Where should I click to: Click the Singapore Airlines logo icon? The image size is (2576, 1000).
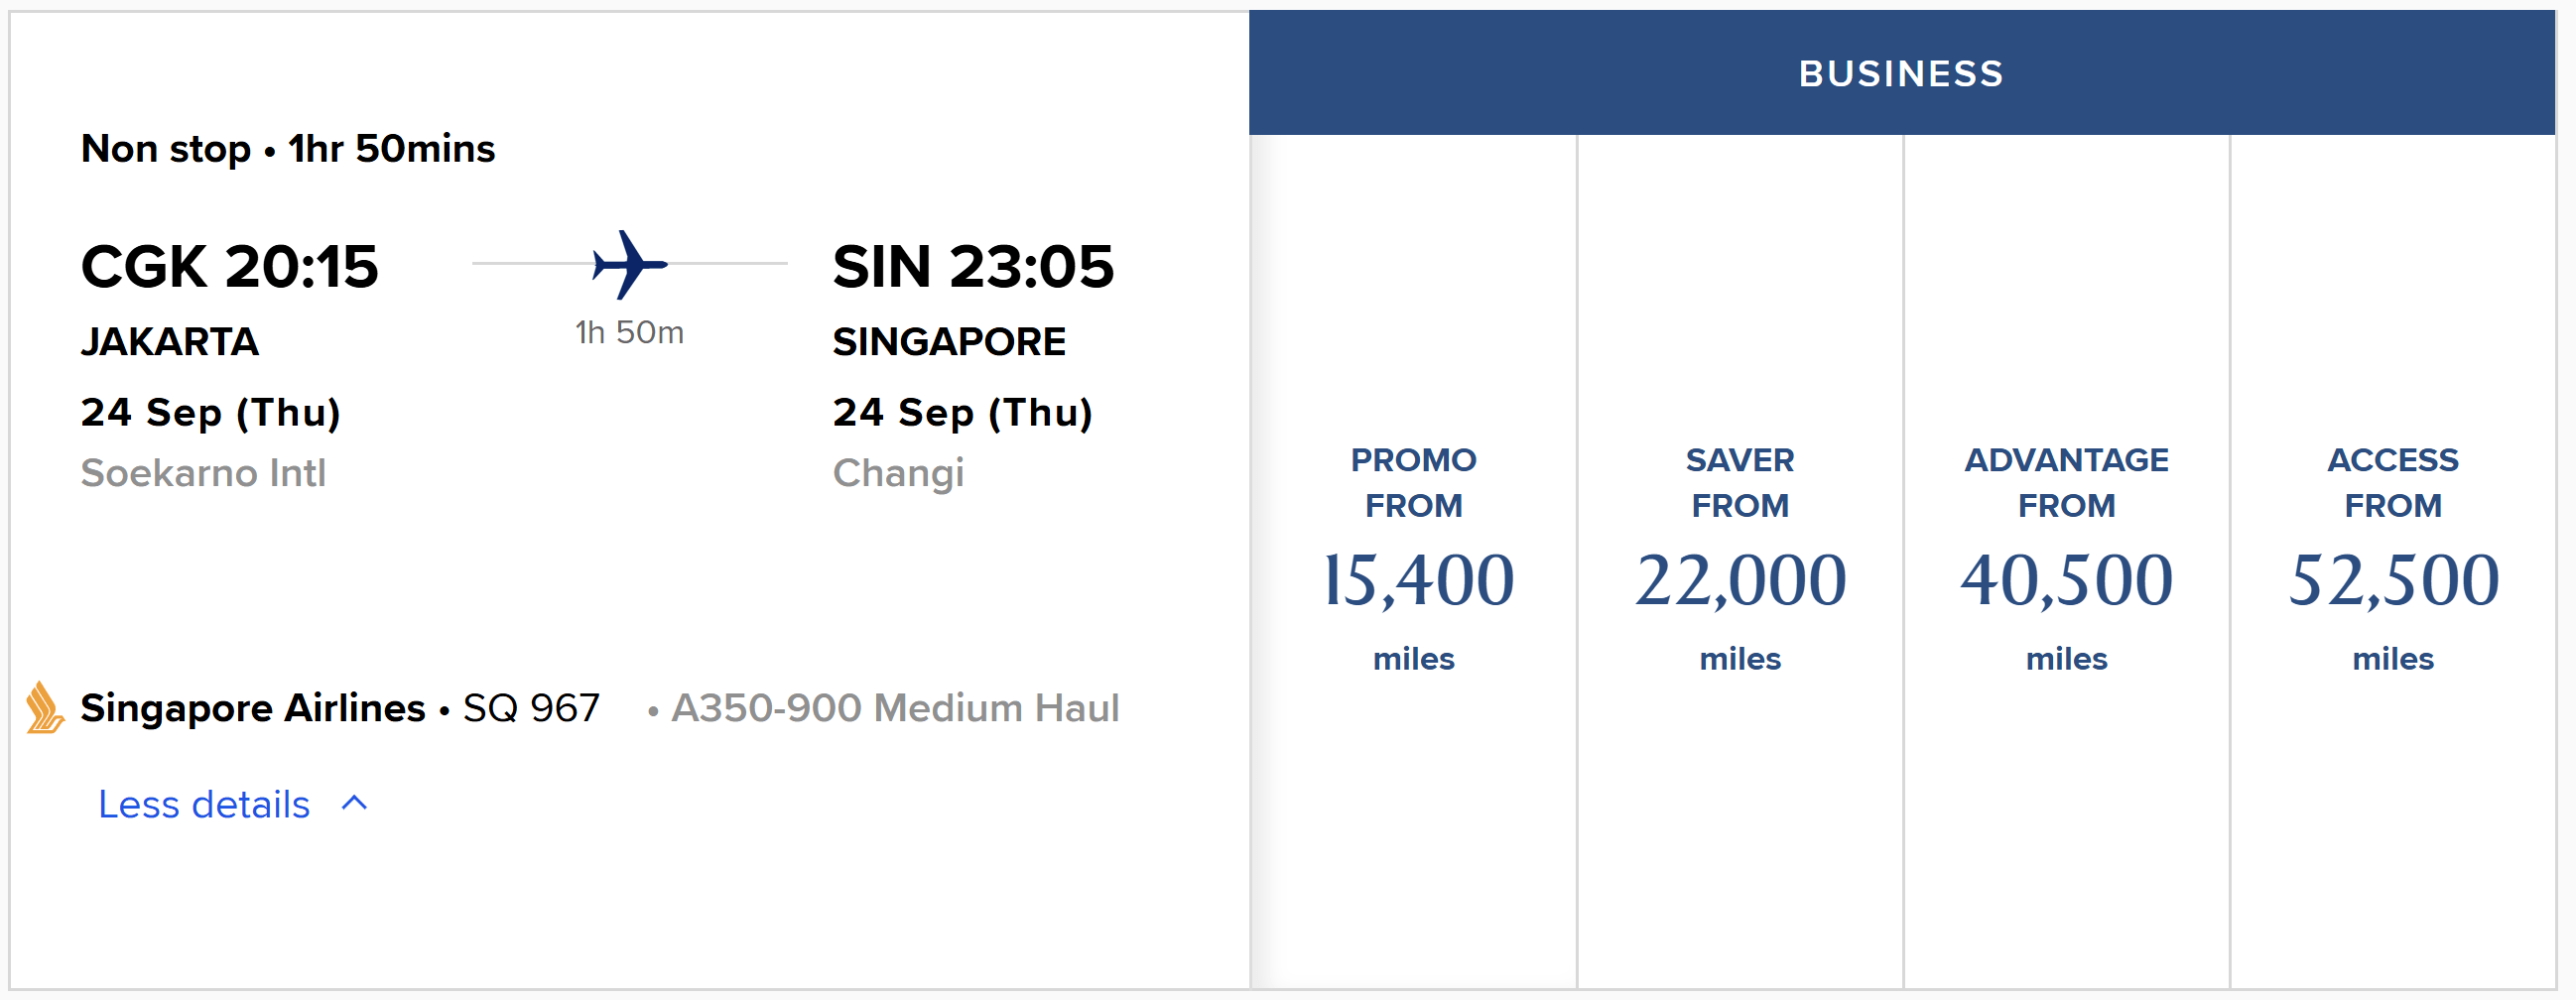pyautogui.click(x=45, y=708)
